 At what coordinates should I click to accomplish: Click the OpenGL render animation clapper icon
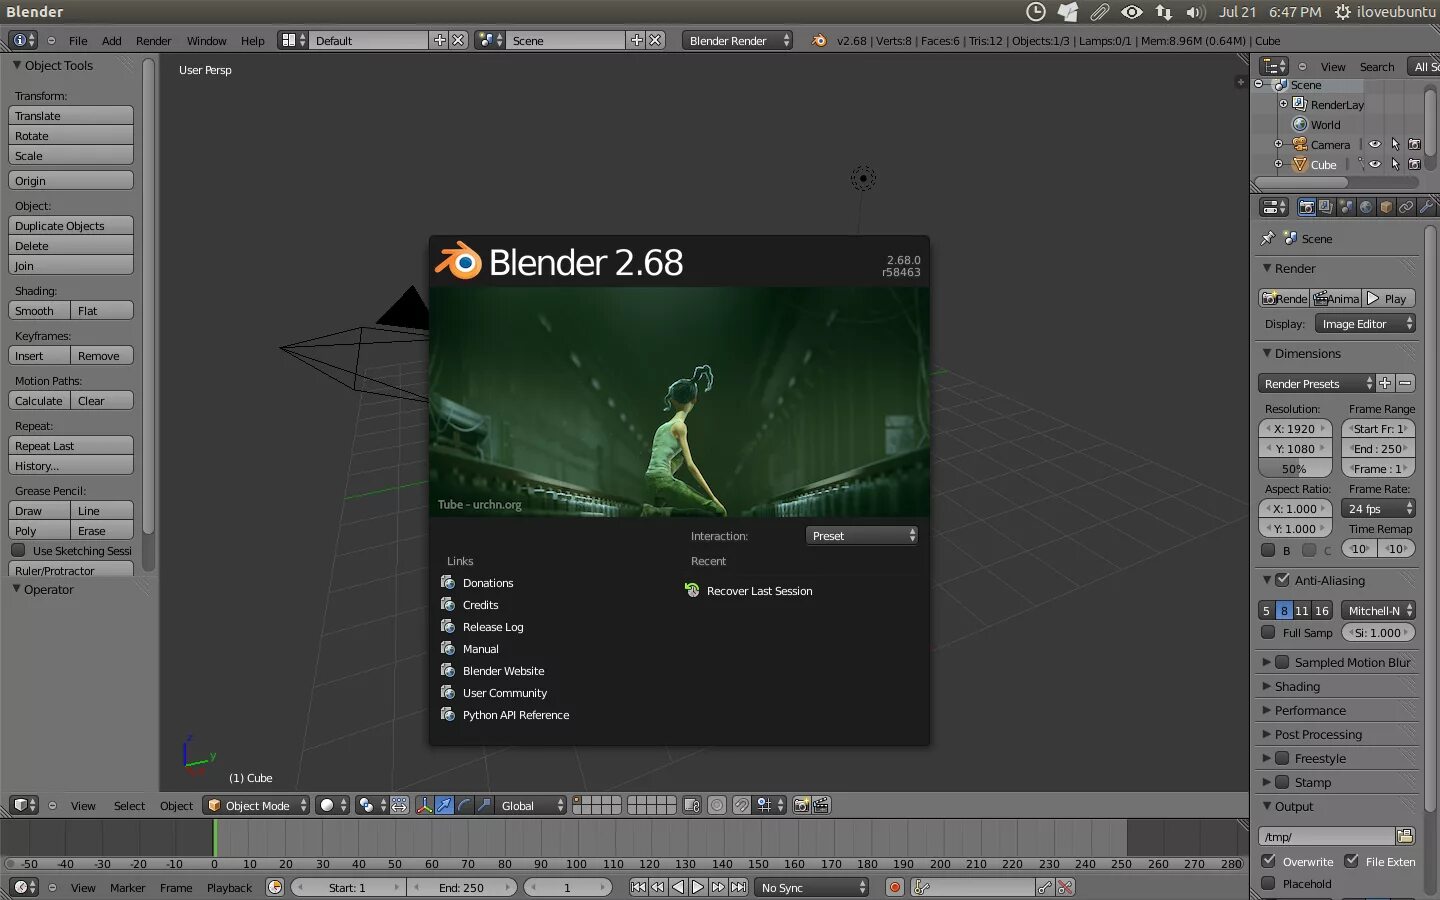pyautogui.click(x=821, y=805)
